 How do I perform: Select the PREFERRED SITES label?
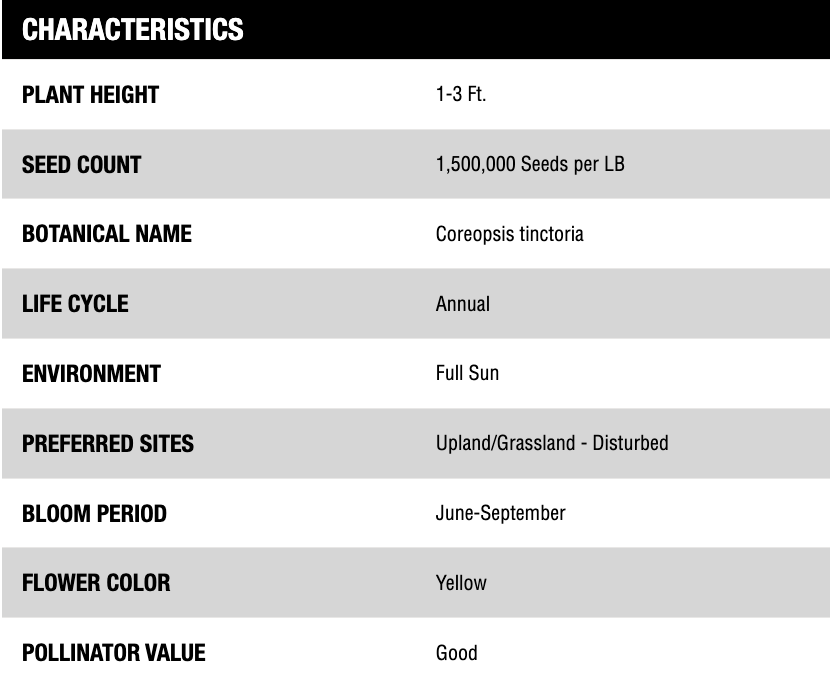[107, 443]
